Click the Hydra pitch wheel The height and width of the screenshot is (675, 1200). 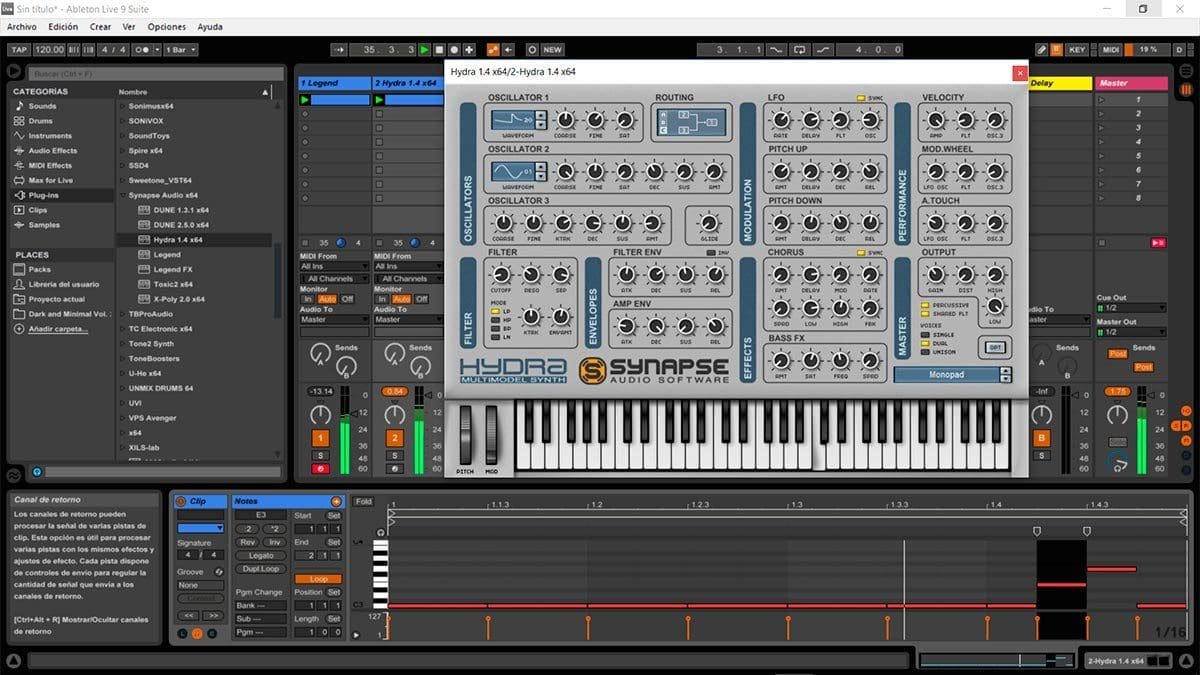(x=466, y=433)
